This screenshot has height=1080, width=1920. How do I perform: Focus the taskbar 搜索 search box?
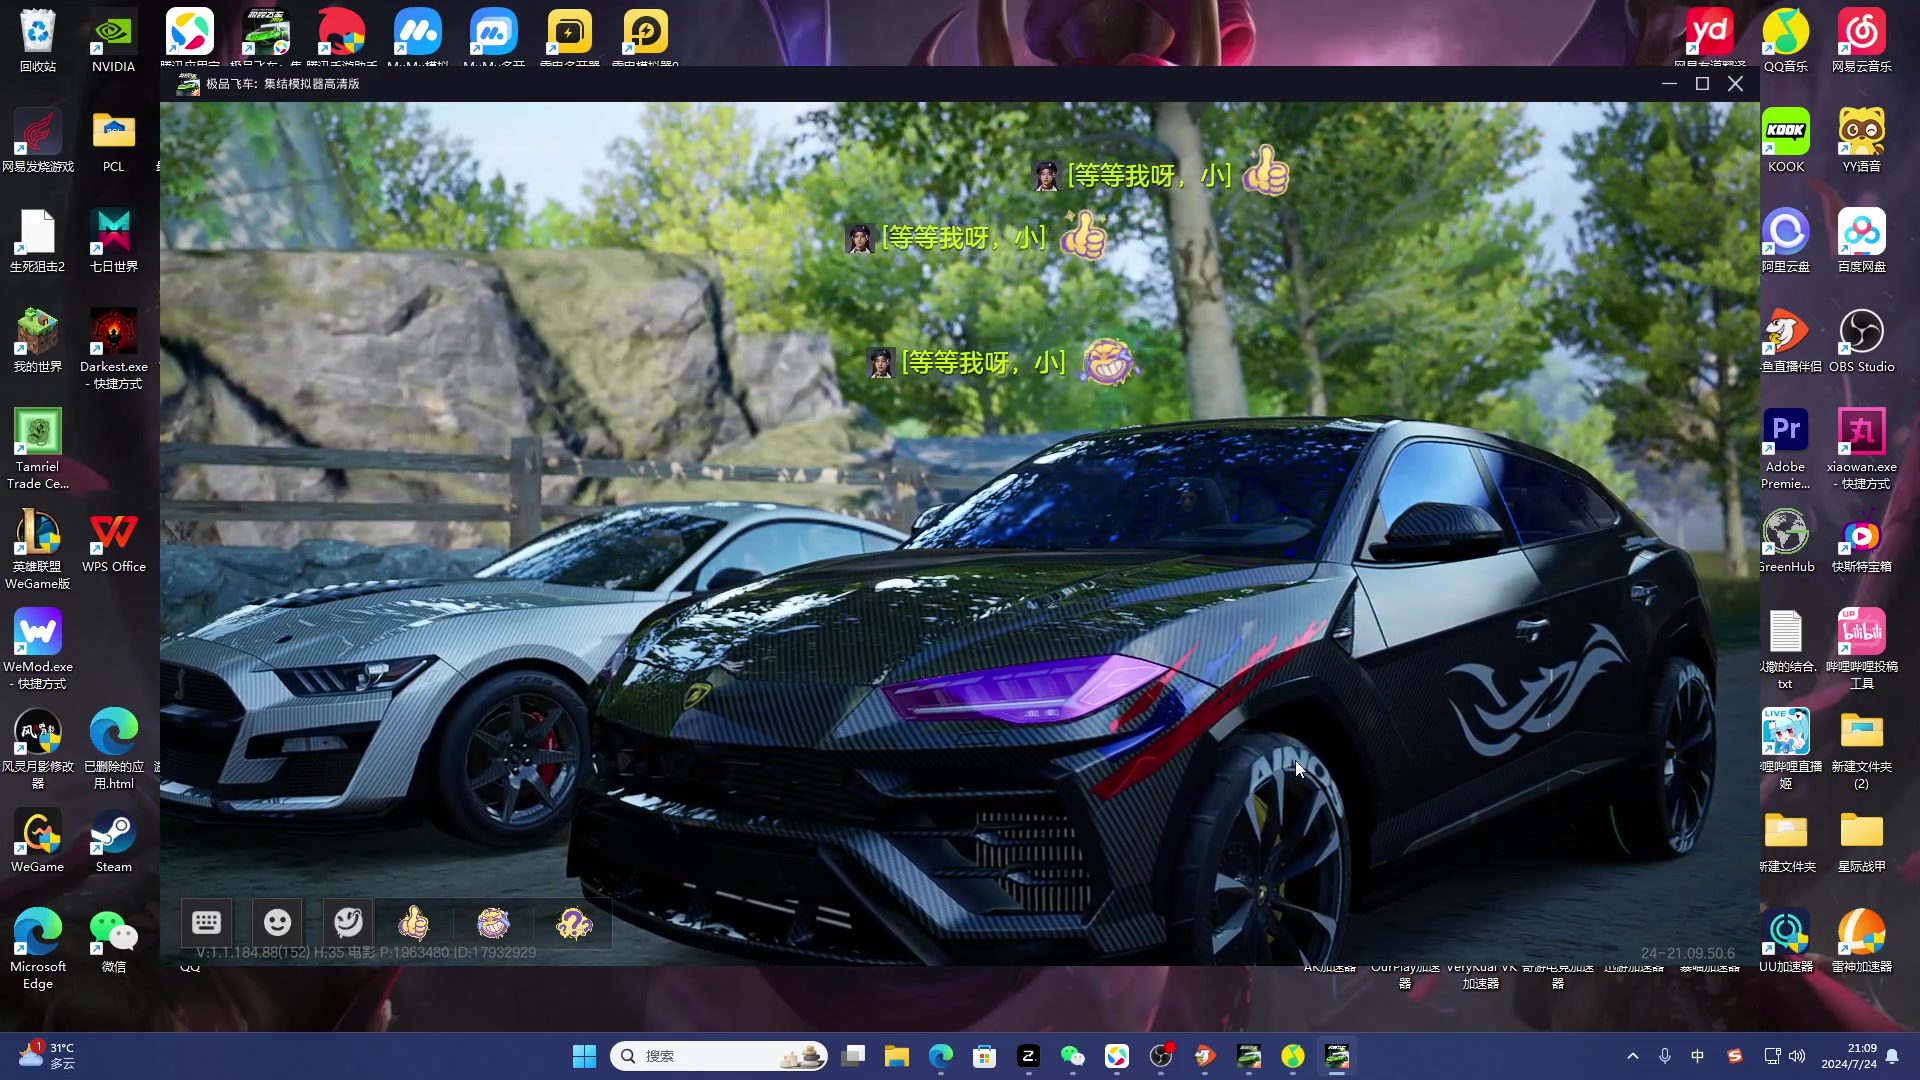(719, 1056)
